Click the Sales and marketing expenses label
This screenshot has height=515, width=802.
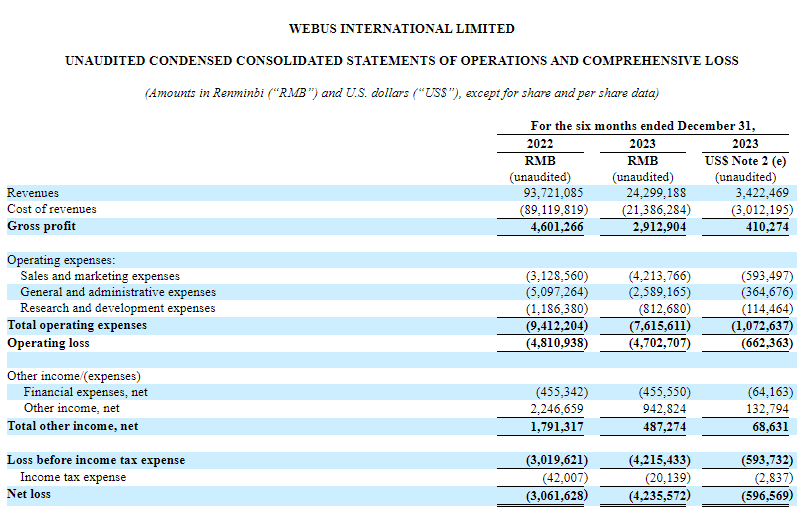(x=100, y=276)
